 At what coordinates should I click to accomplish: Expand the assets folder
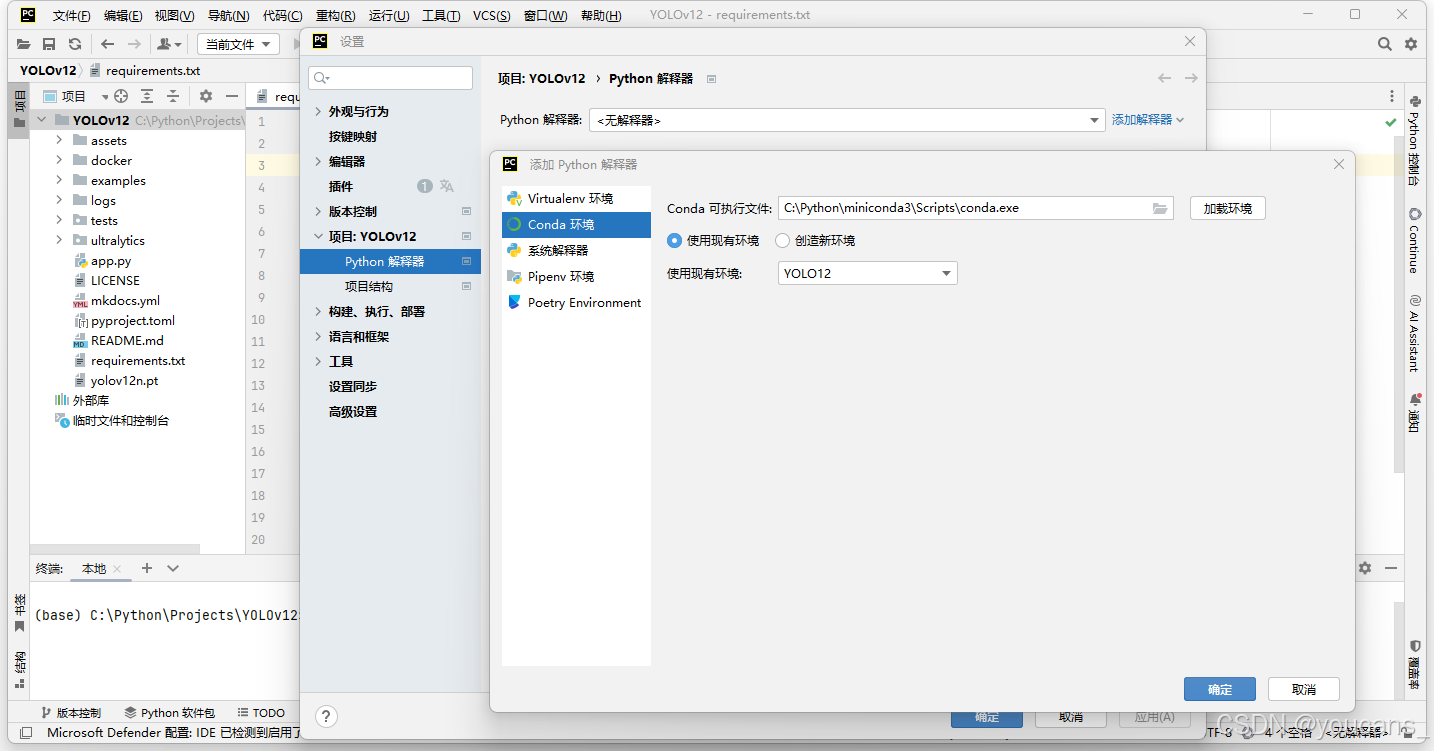tap(59, 140)
